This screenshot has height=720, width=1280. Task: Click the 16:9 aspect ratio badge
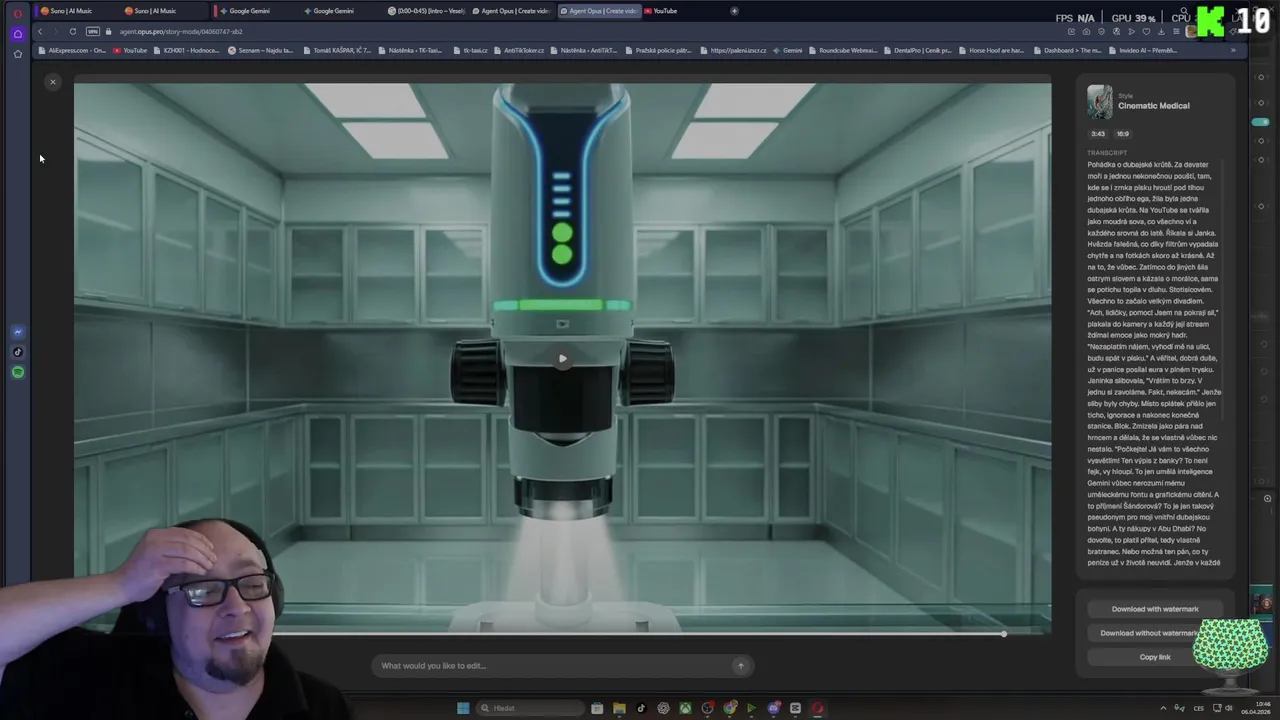tap(1122, 133)
